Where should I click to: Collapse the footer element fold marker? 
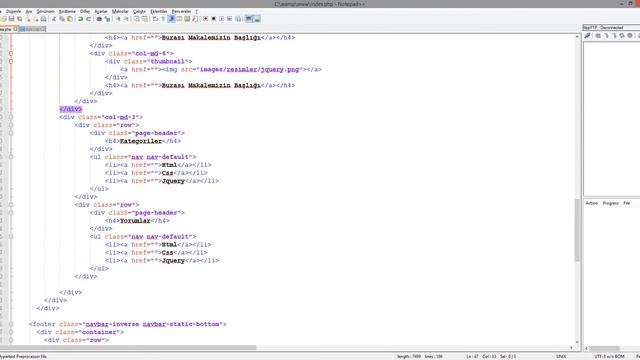(11, 324)
